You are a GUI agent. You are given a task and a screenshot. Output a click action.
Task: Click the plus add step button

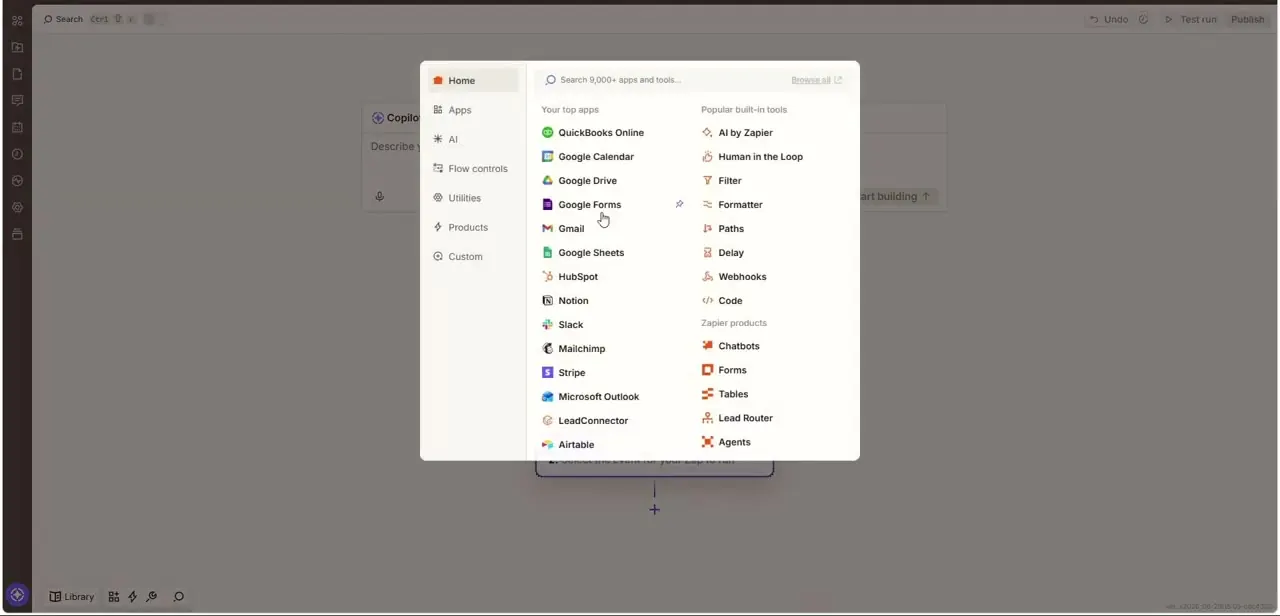(654, 509)
